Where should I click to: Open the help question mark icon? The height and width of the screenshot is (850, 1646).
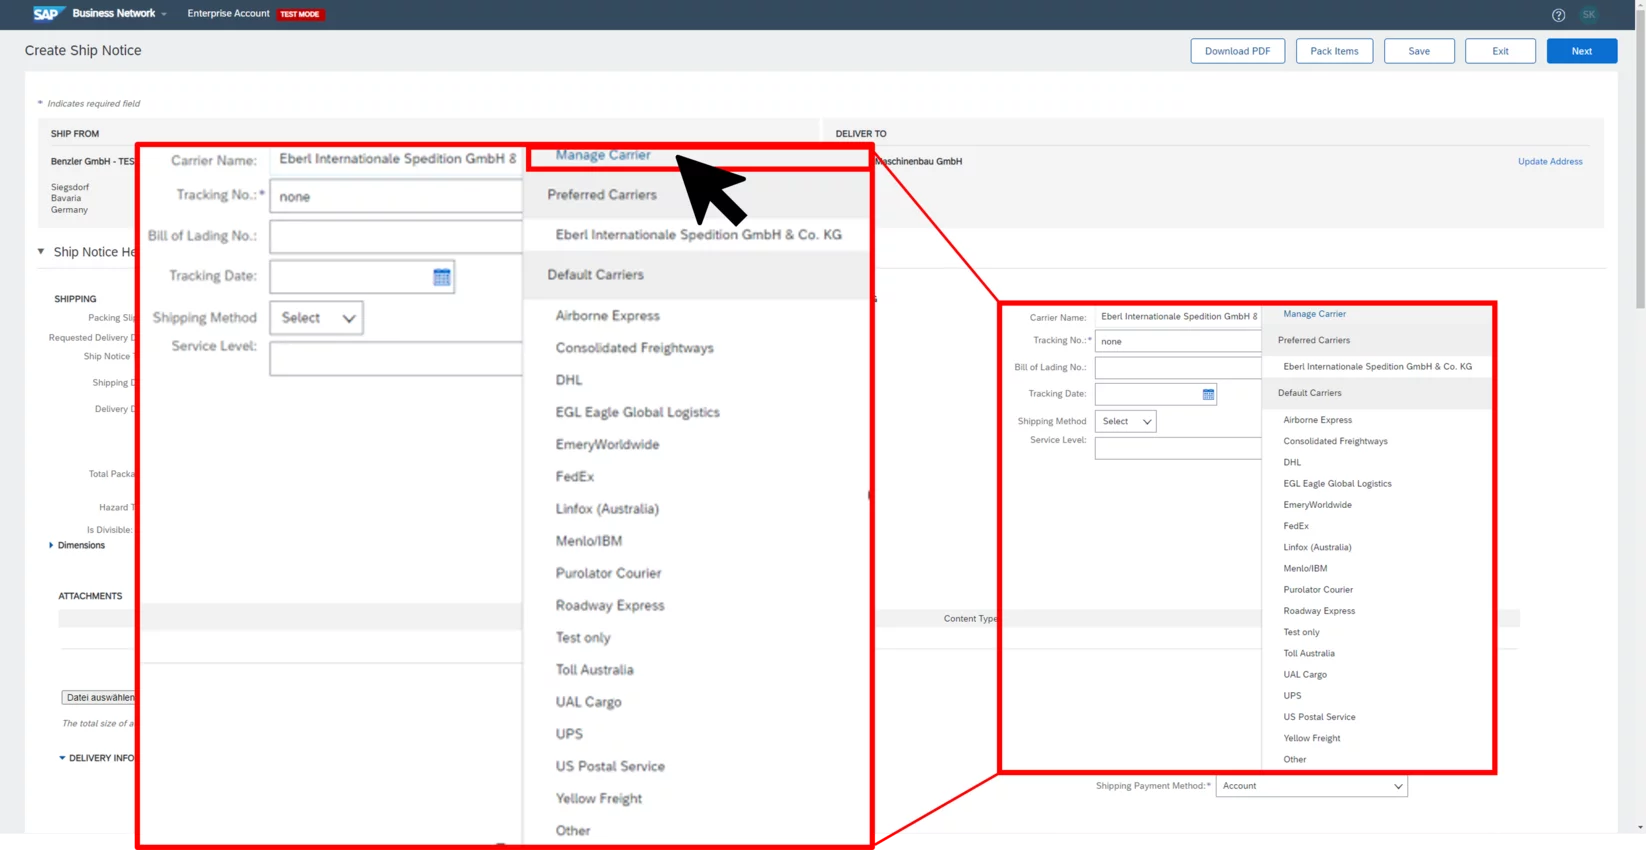click(x=1558, y=15)
